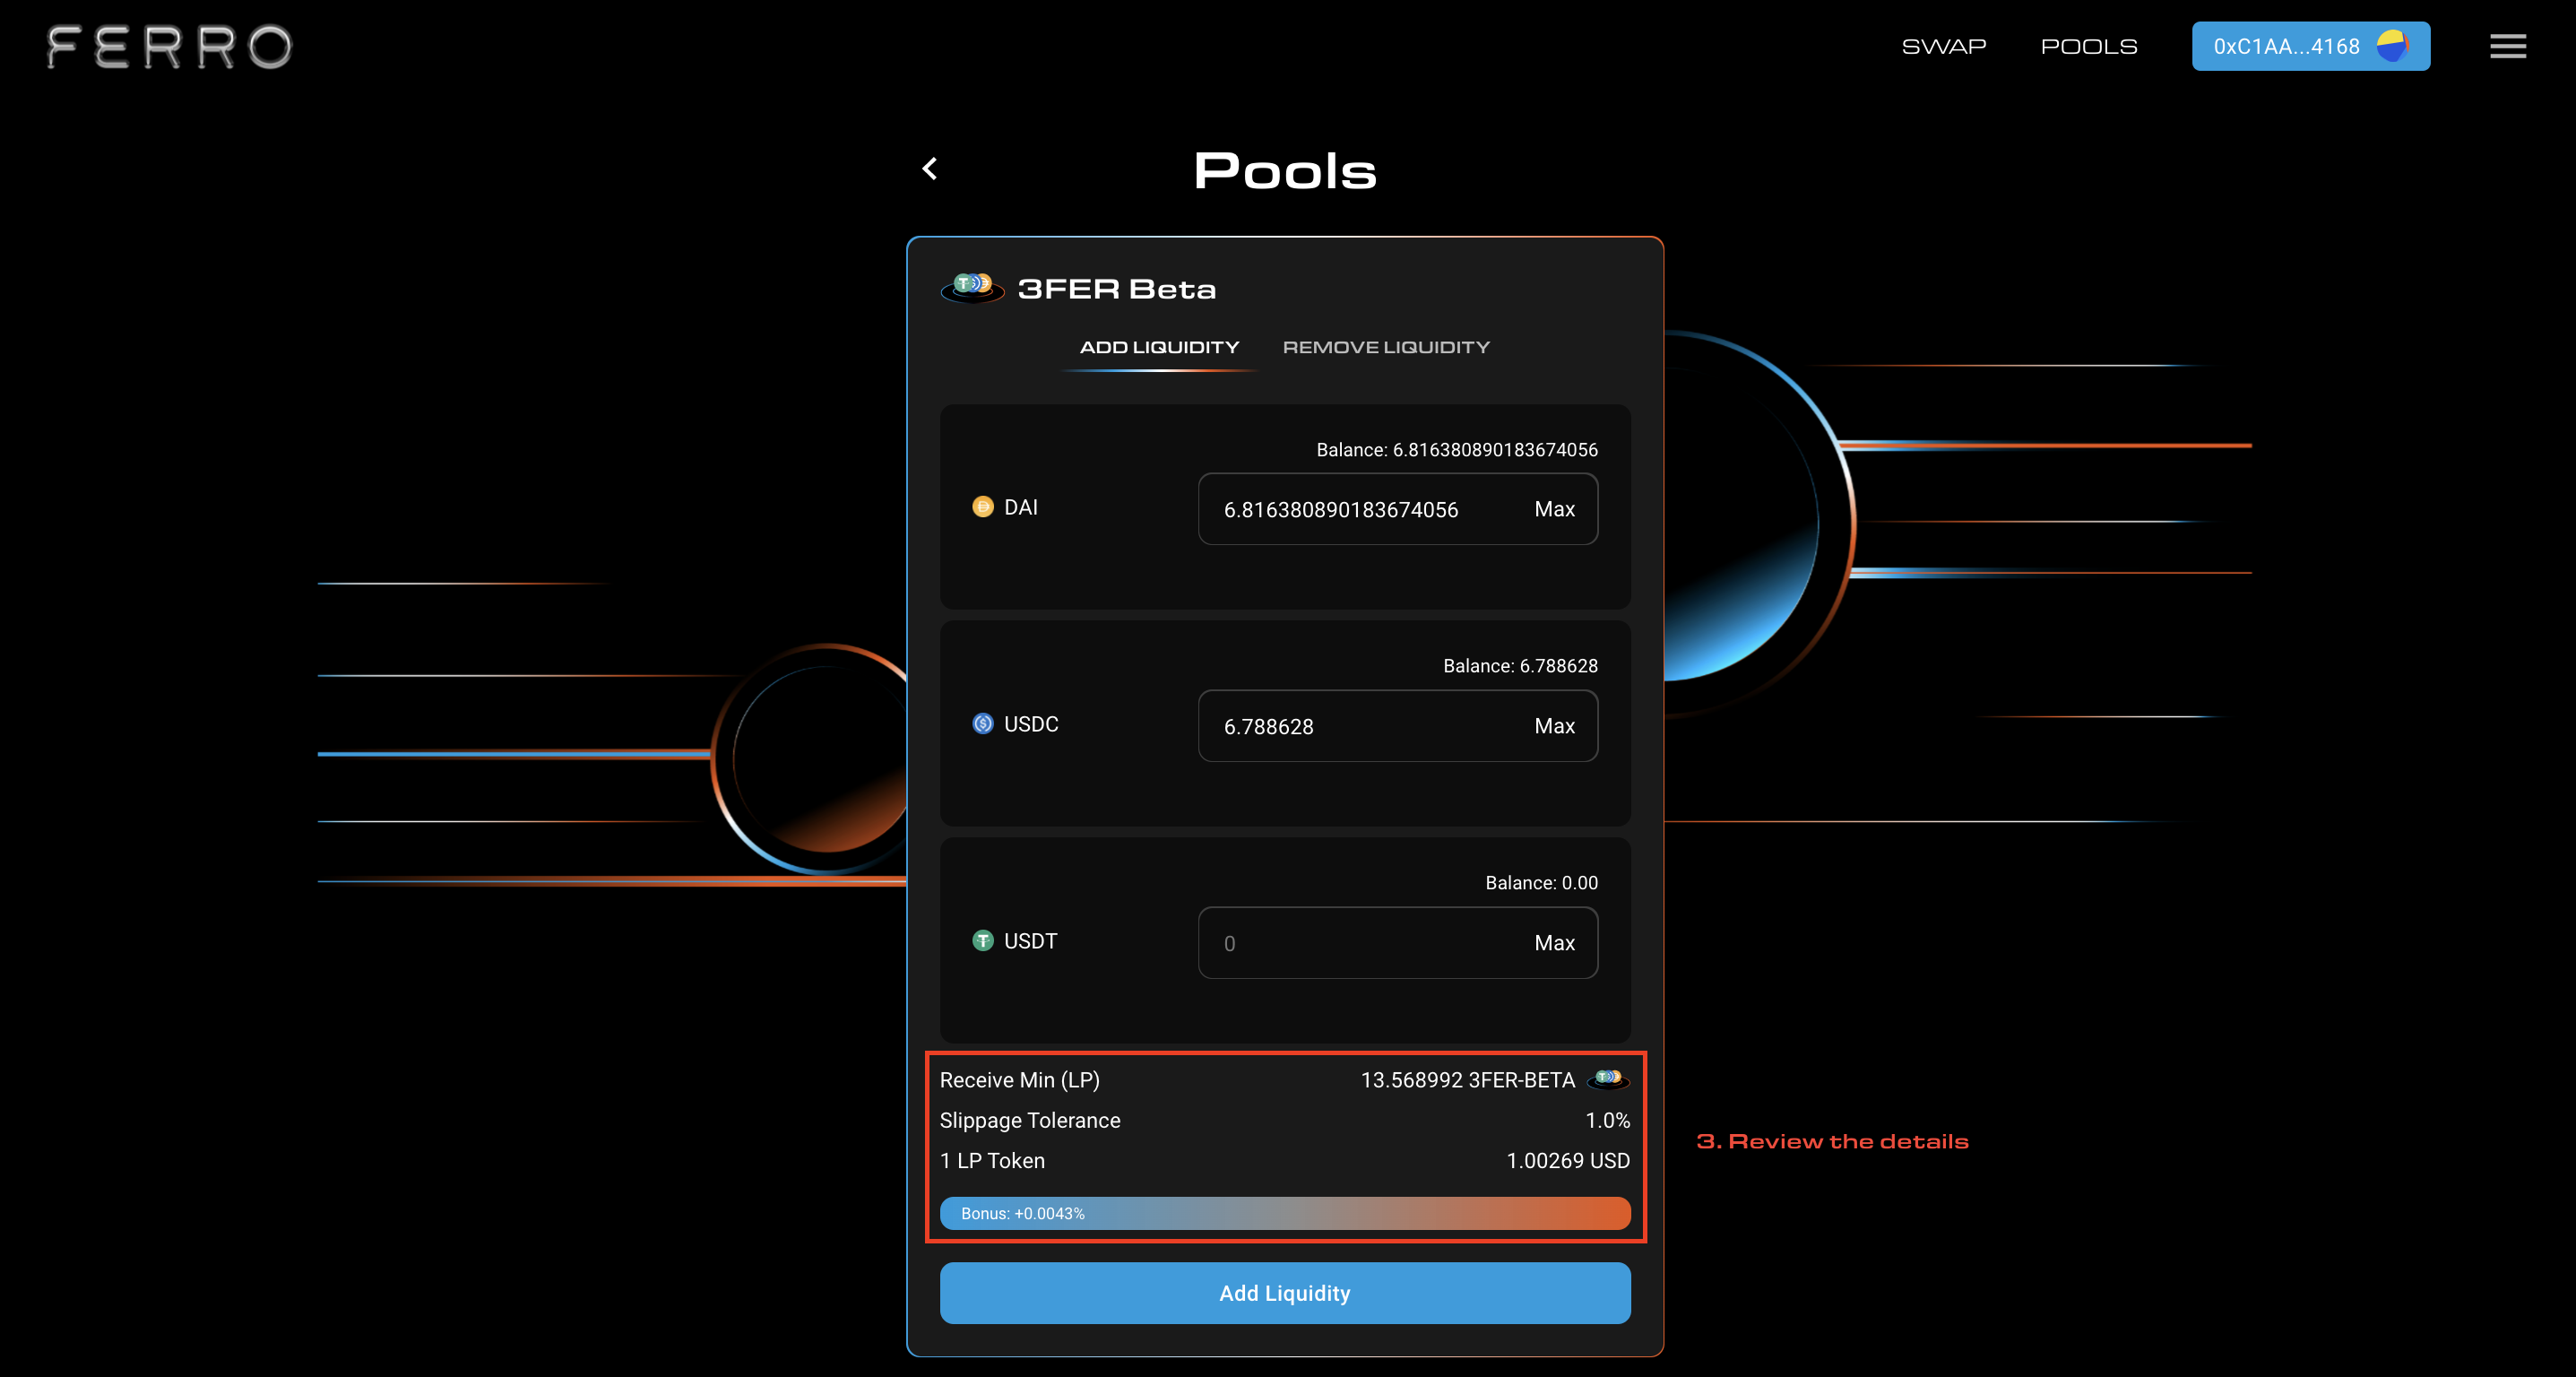Click the '13.568992 3FER-BETA' value
Viewport: 2576px width, 1377px height.
pyautogui.click(x=1467, y=1080)
